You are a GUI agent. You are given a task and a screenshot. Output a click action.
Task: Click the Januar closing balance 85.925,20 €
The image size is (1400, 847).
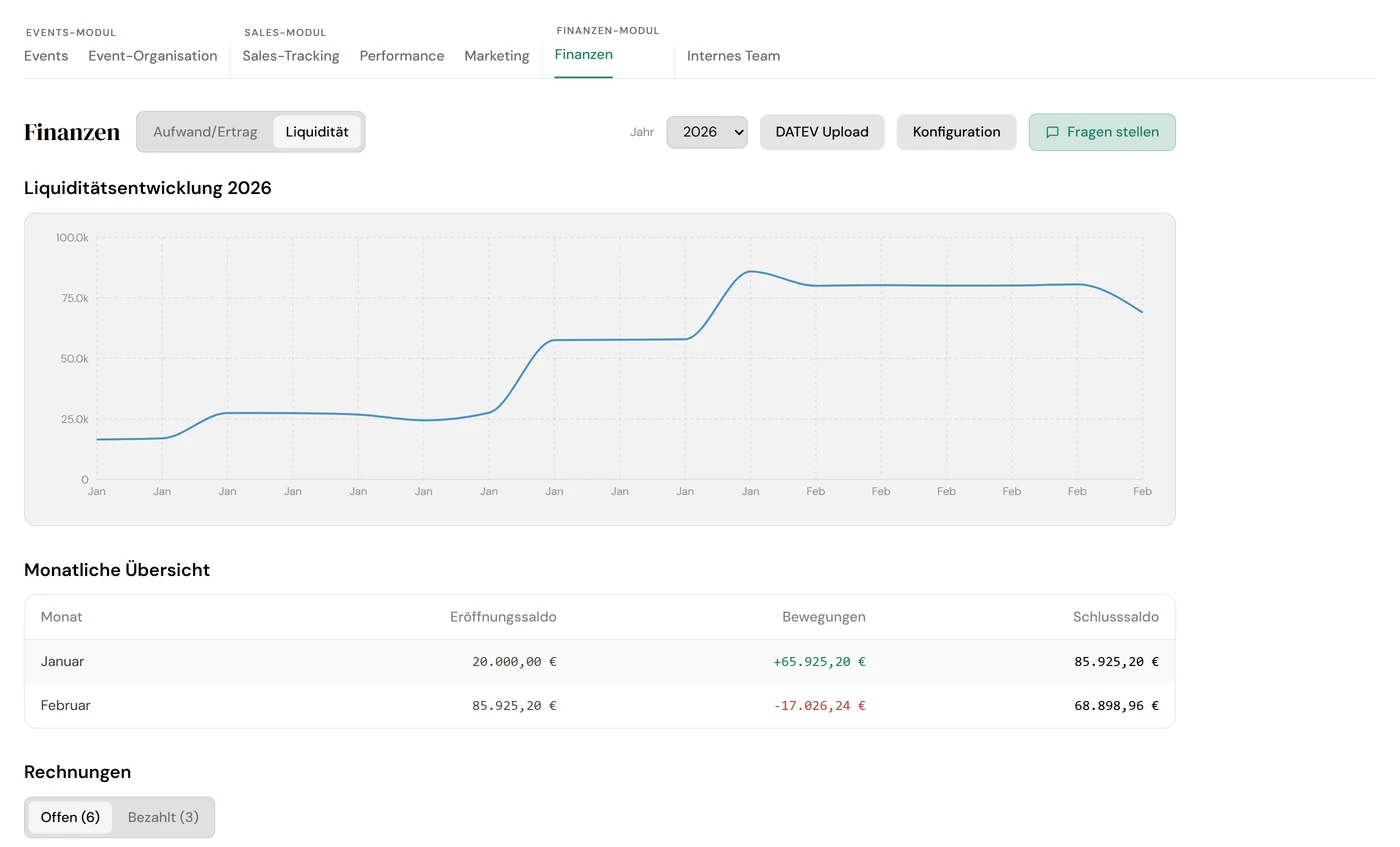tap(1116, 661)
